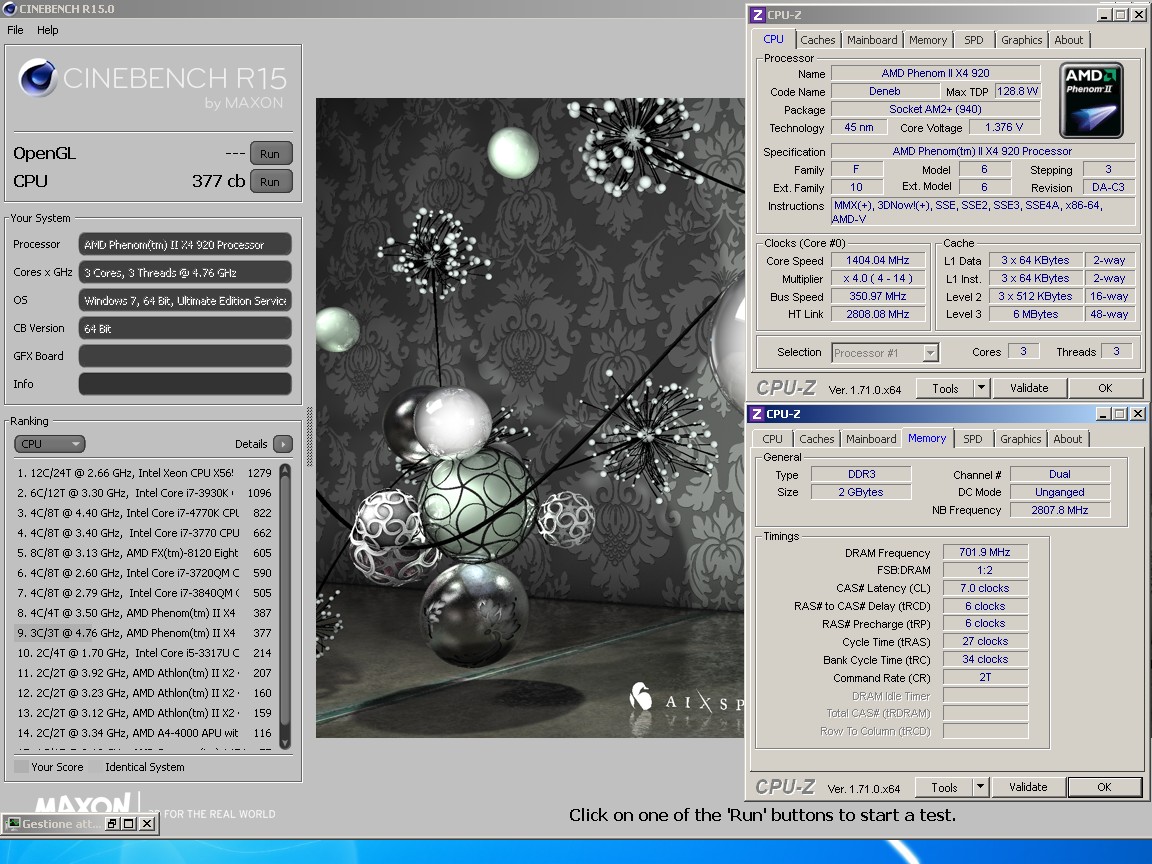
Task: Click OK in upper CPU-Z window
Action: (1105, 389)
